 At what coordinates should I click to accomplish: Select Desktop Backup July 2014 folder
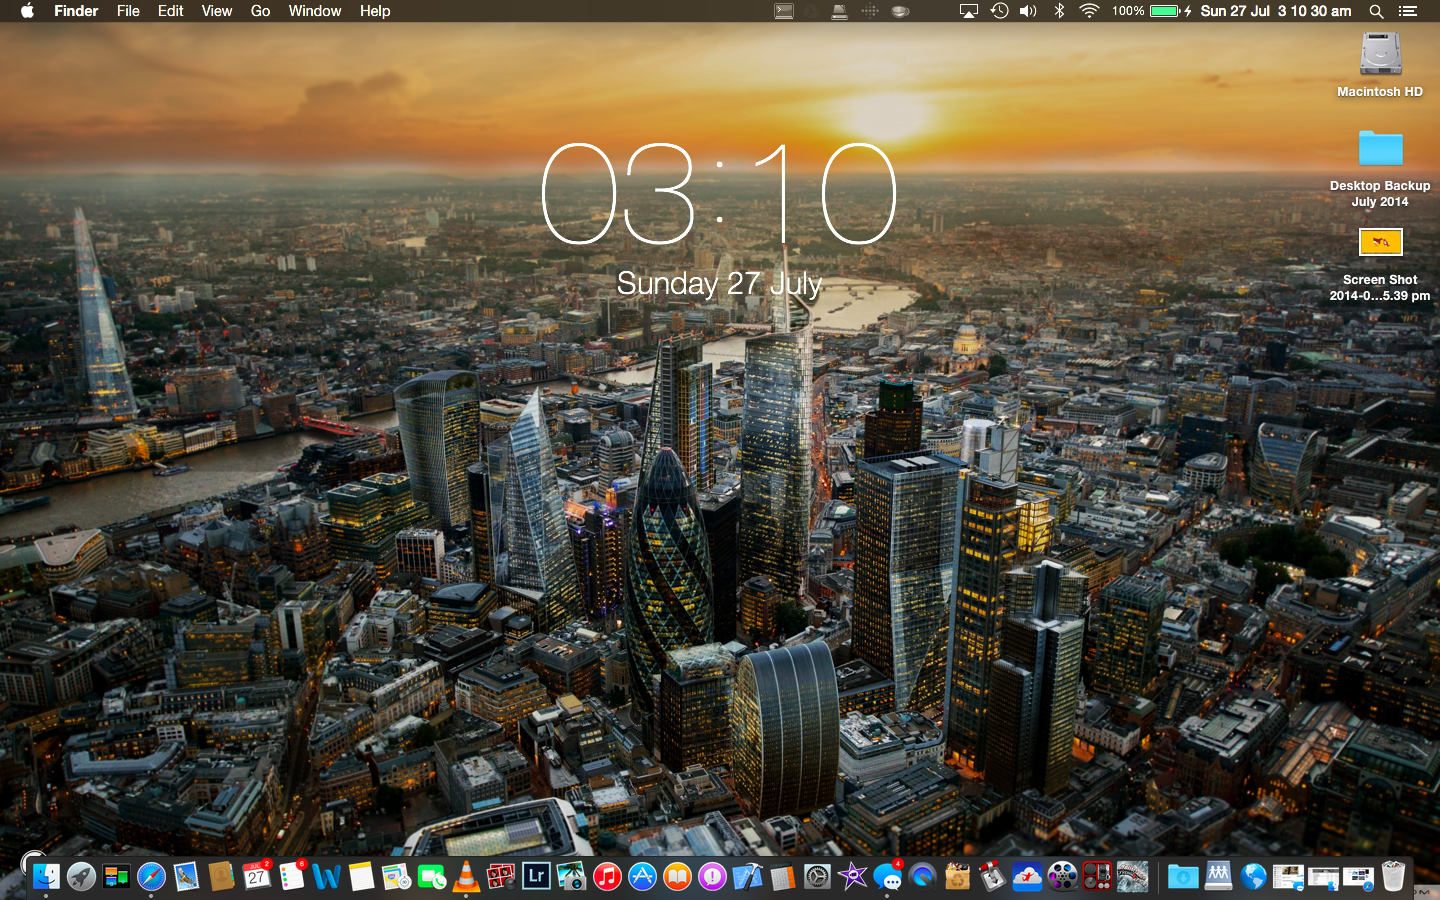tap(1380, 149)
